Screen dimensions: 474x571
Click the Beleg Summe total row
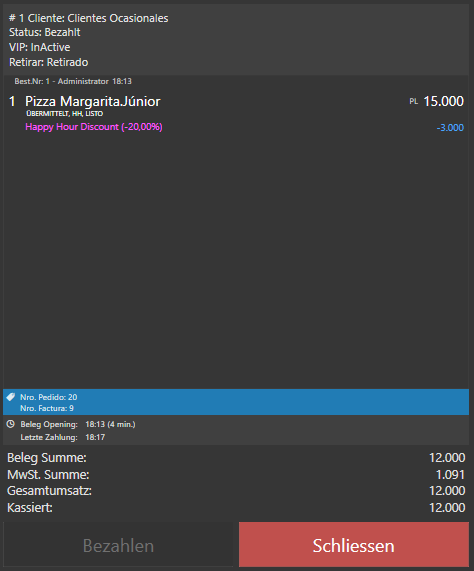click(x=236, y=458)
